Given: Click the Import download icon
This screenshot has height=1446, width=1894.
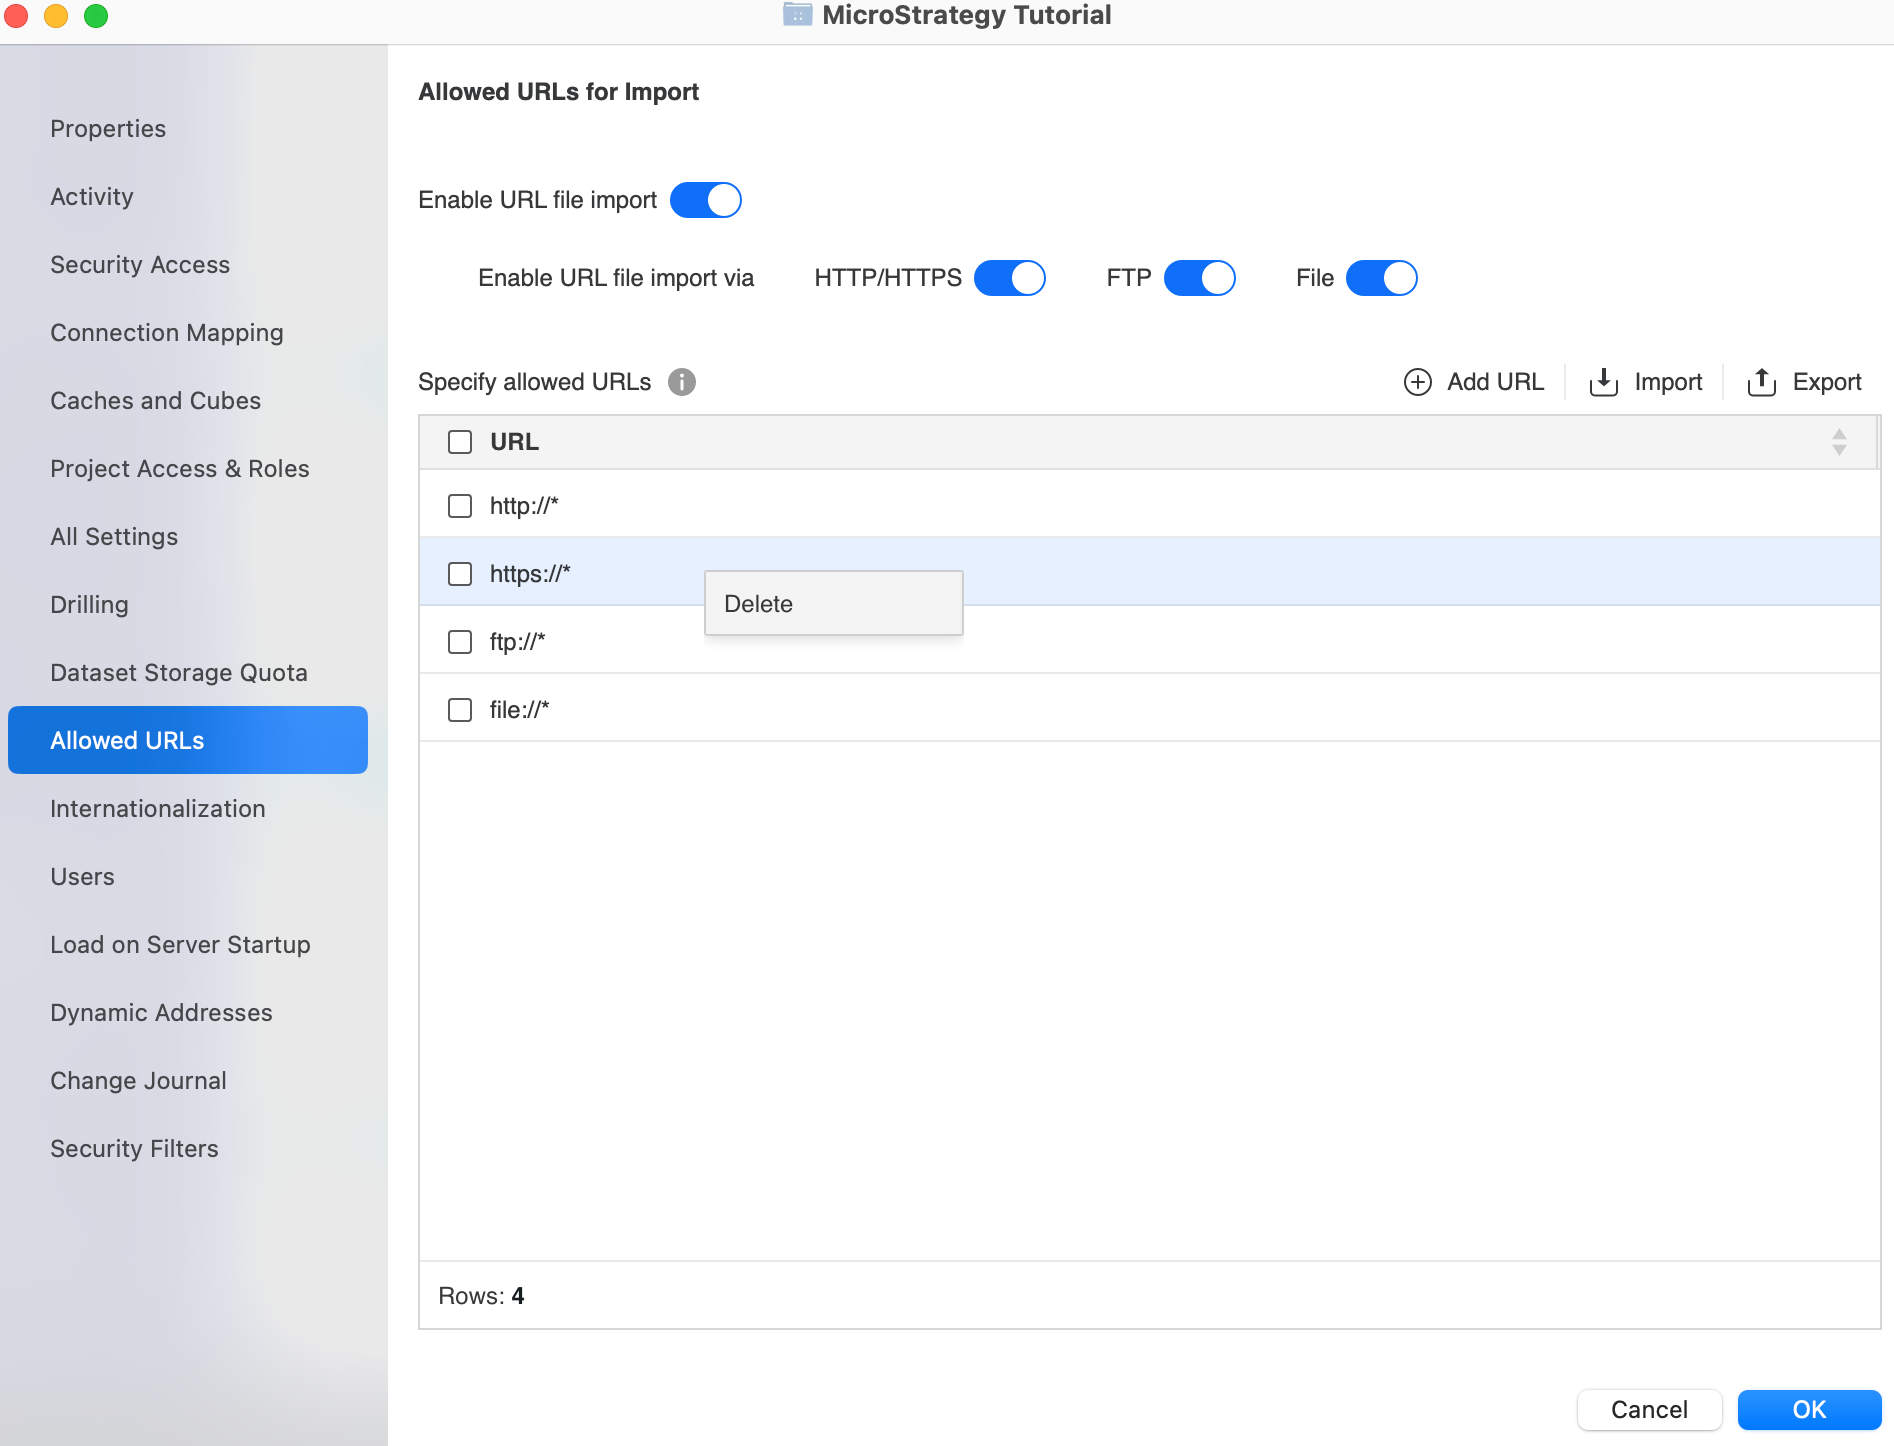Looking at the screenshot, I should coord(1603,382).
